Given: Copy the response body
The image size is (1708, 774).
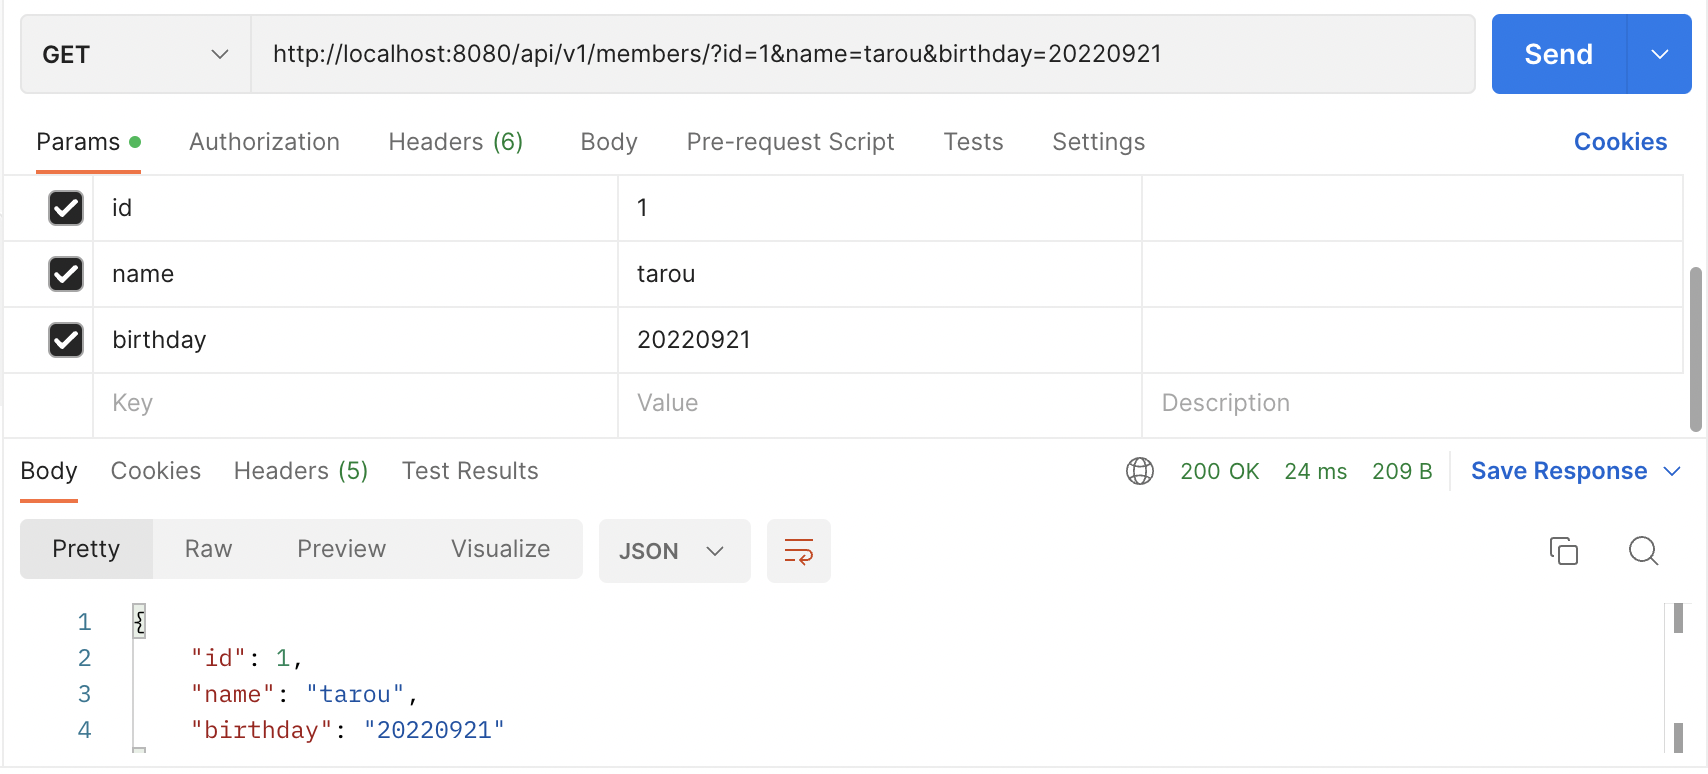Looking at the screenshot, I should pos(1563,550).
